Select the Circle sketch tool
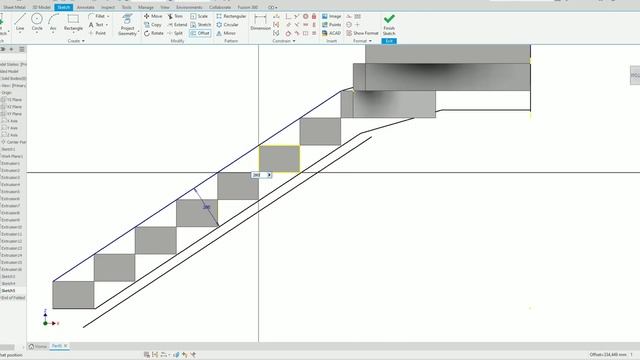640x360 pixels. [x=37, y=22]
